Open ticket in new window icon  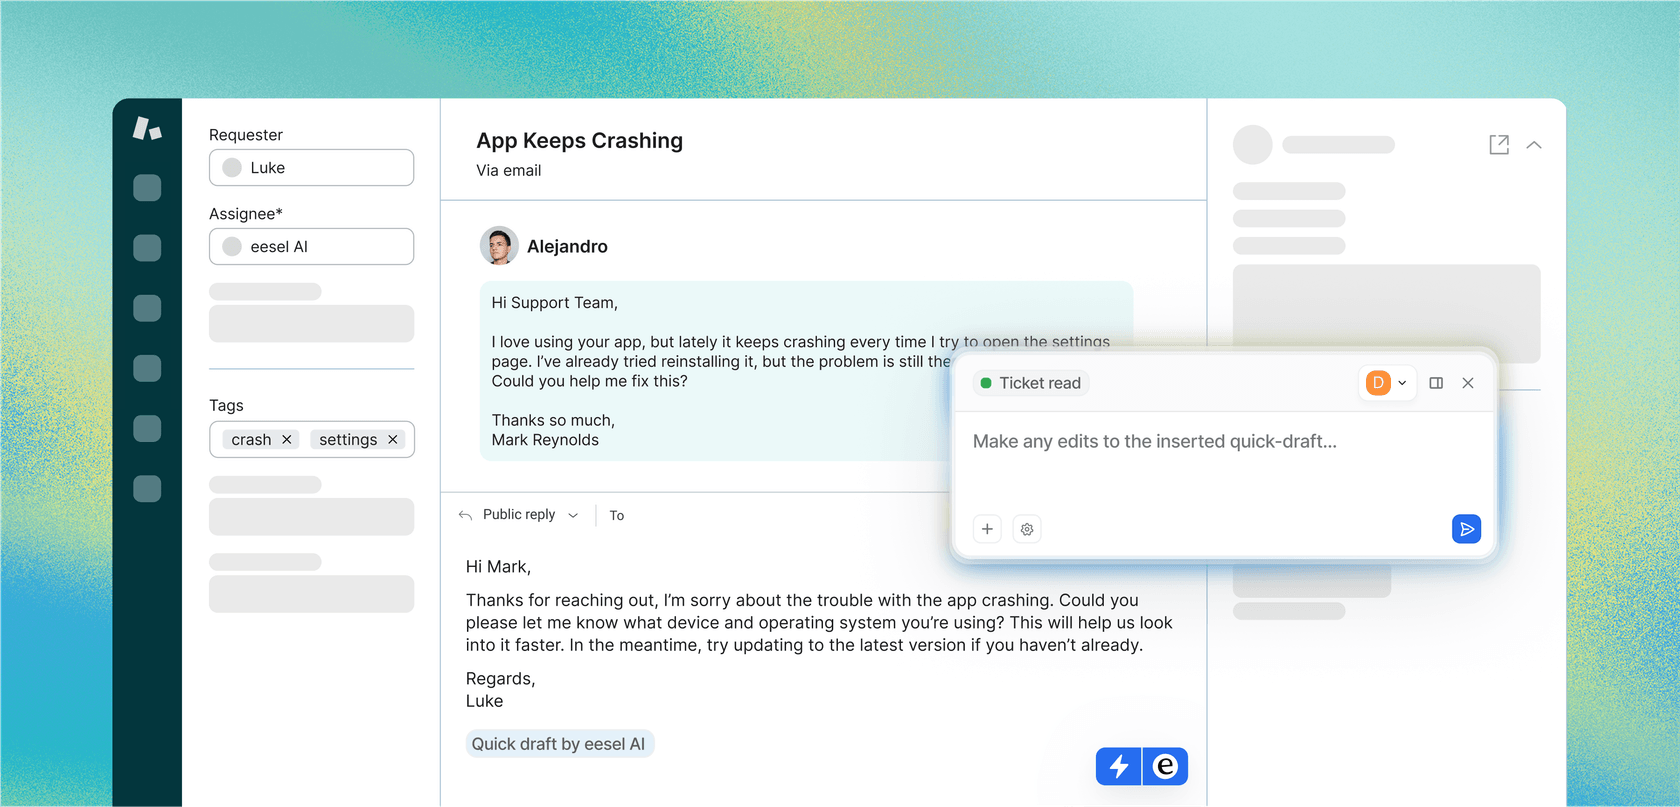pos(1499,145)
